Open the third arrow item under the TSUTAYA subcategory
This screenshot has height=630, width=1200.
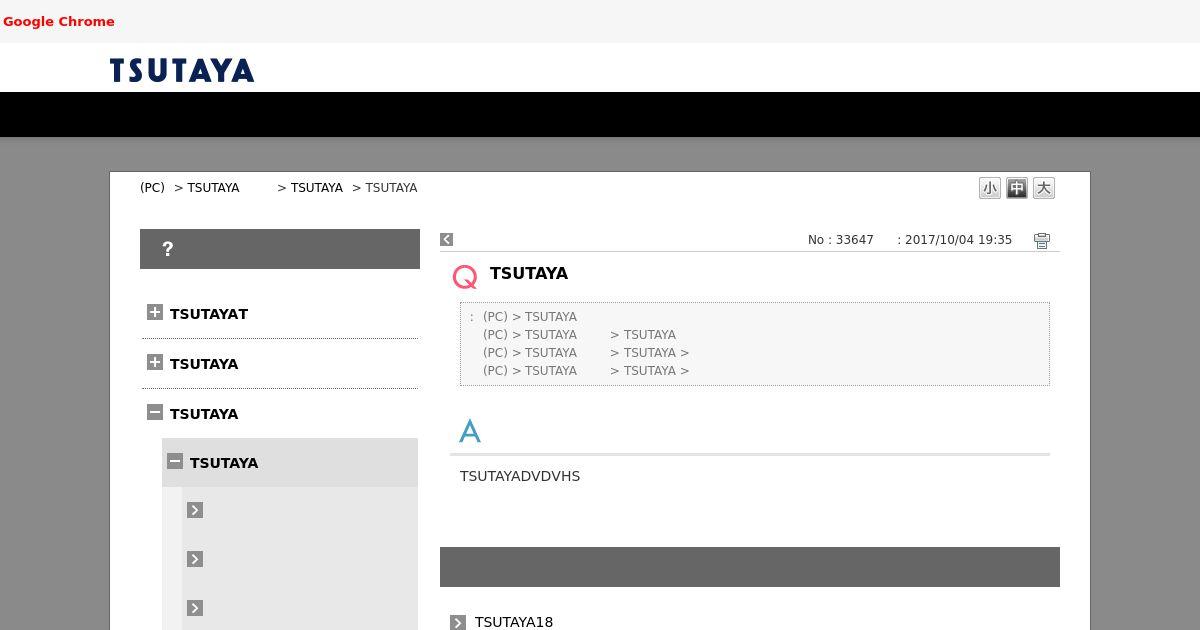click(x=195, y=608)
